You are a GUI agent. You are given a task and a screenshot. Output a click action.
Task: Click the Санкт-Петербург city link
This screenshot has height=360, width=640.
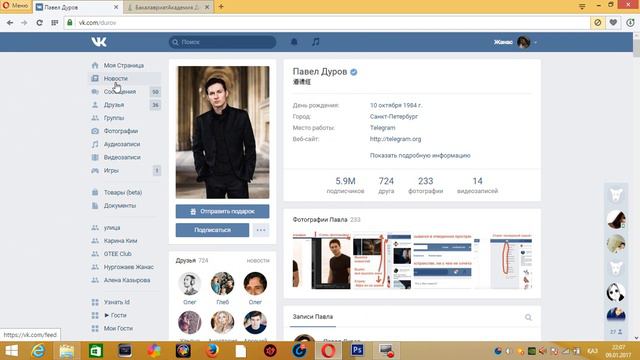pos(394,116)
